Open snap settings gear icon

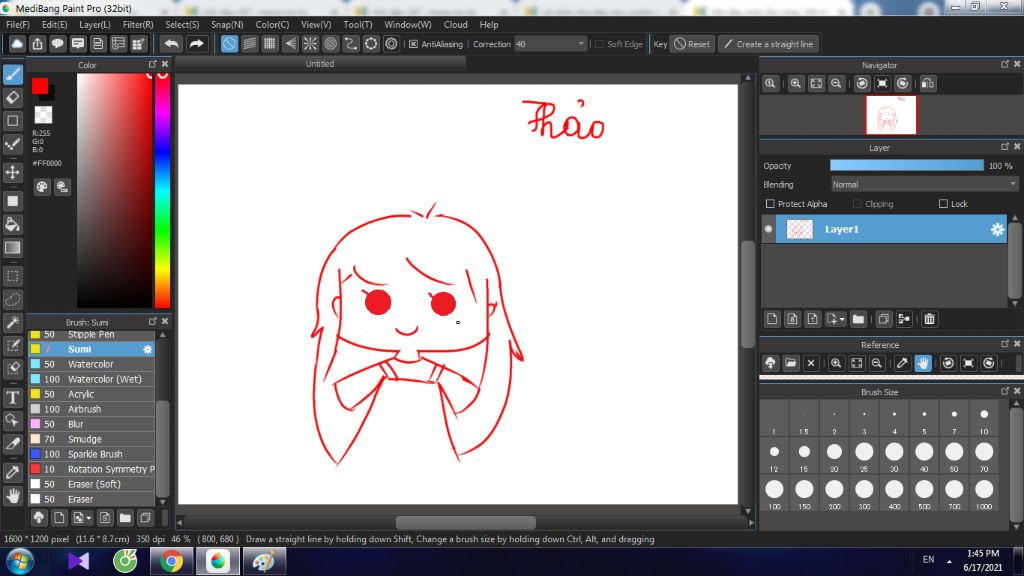(x=391, y=44)
